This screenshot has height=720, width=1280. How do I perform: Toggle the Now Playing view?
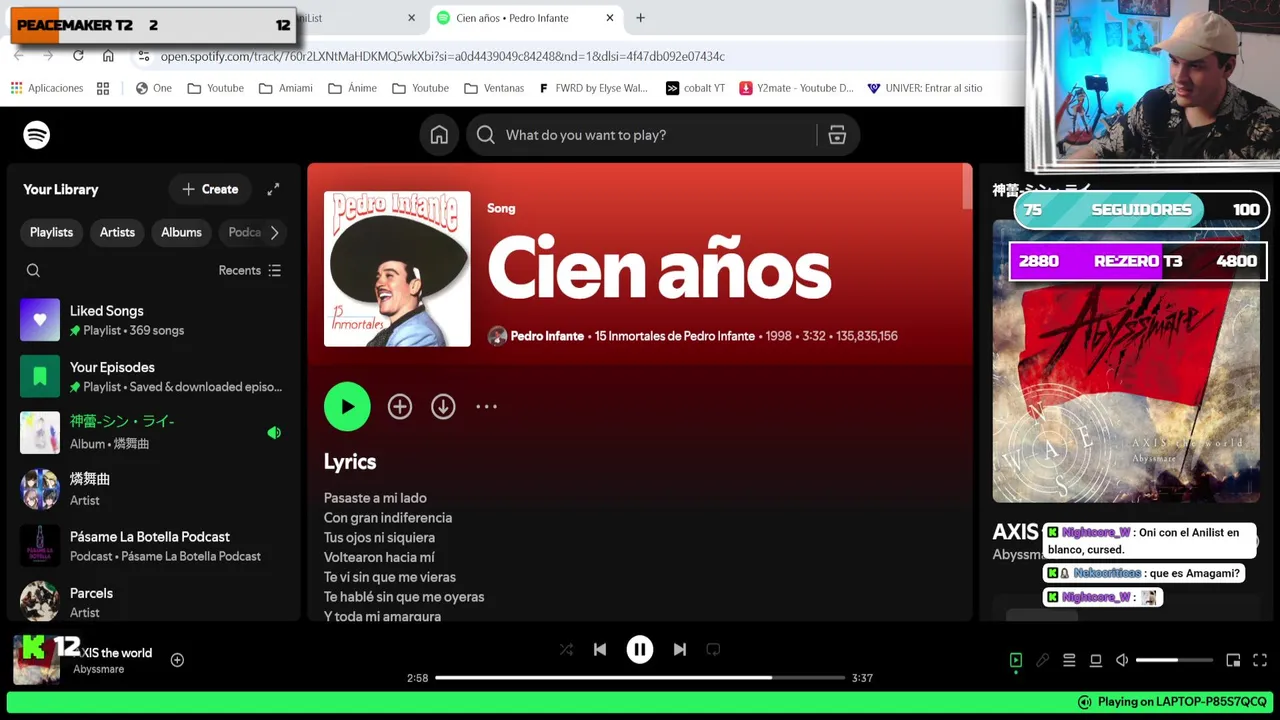[x=1015, y=660]
